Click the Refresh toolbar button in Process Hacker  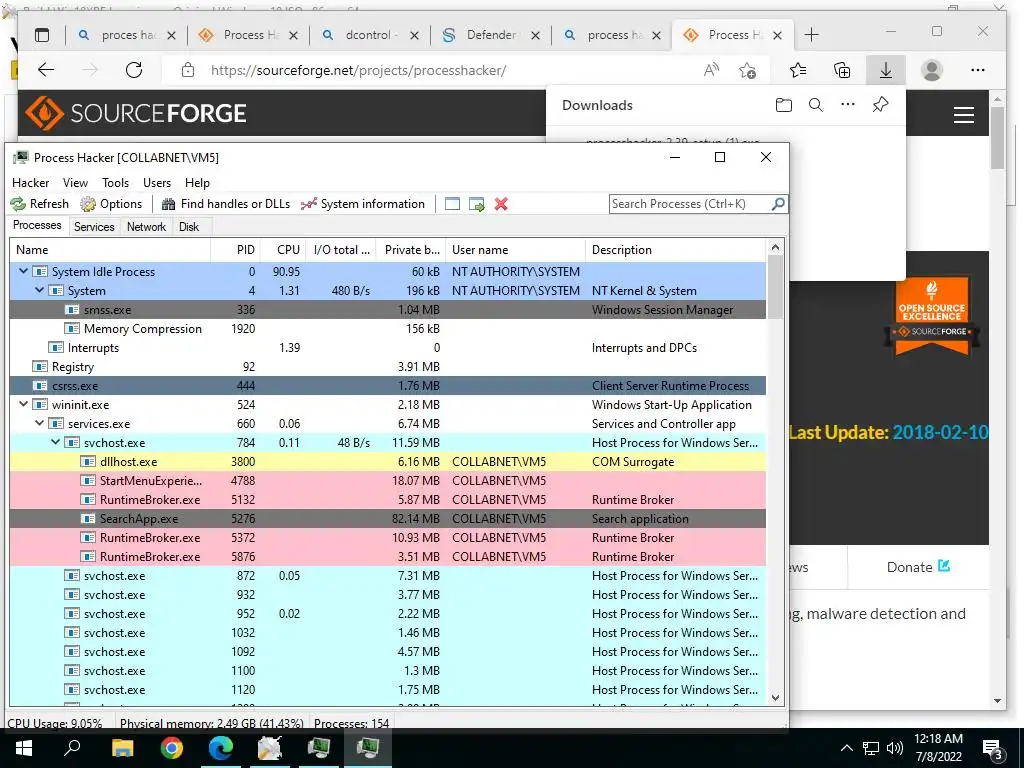click(x=40, y=204)
